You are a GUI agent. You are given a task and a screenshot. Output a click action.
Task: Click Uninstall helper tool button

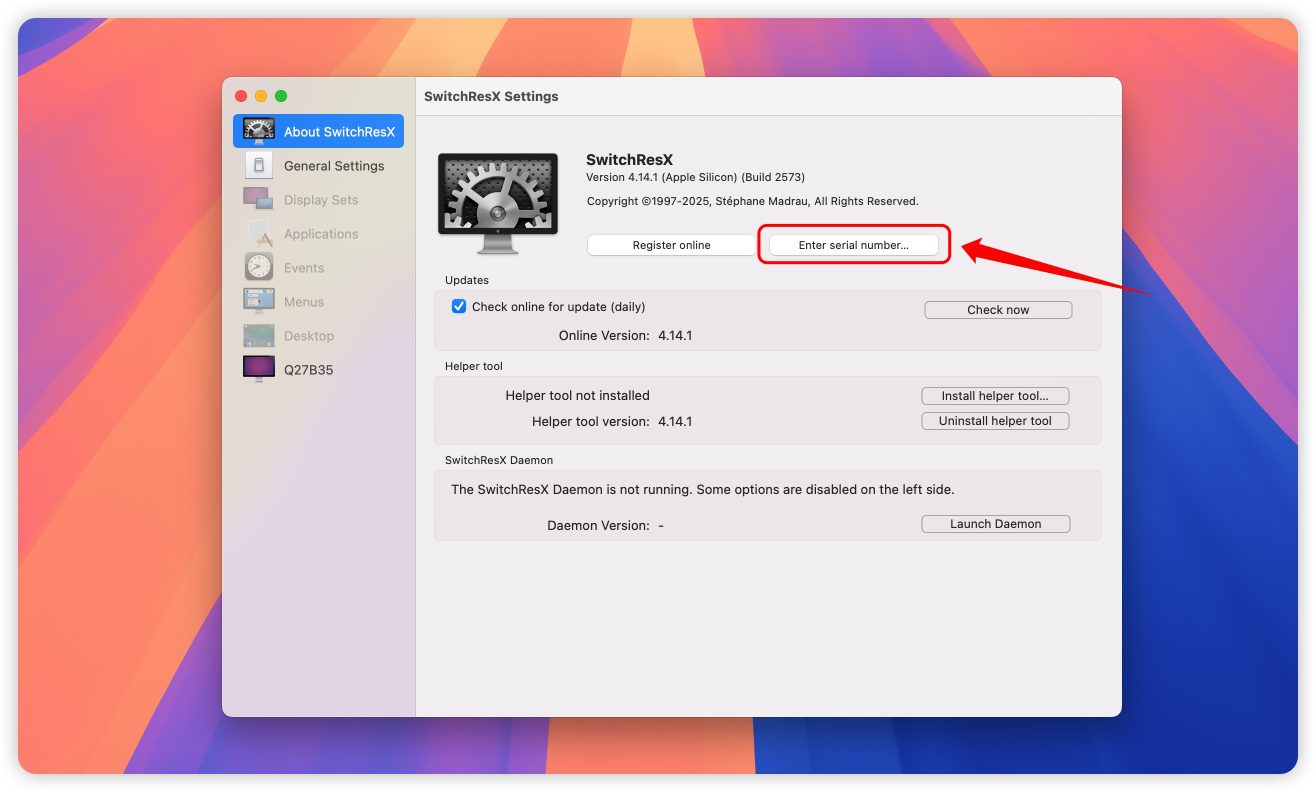995,421
